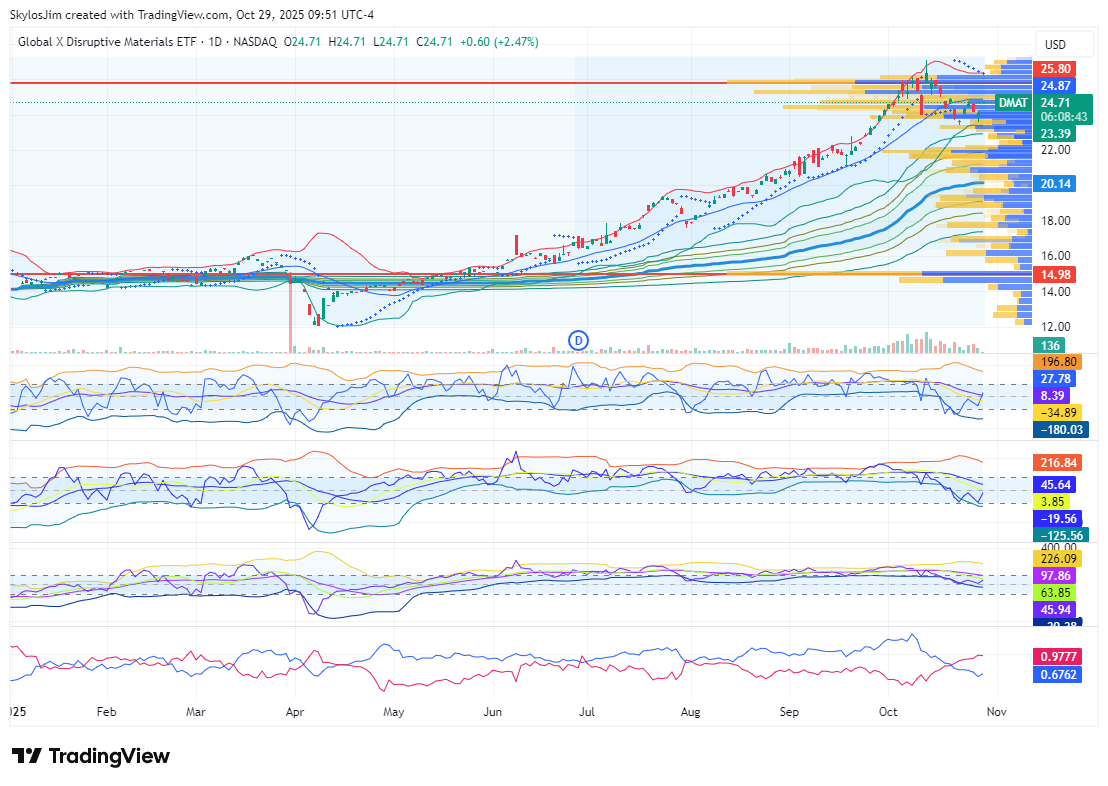
Task: Click the blue 24.87 price label
Action: pos(1056,86)
